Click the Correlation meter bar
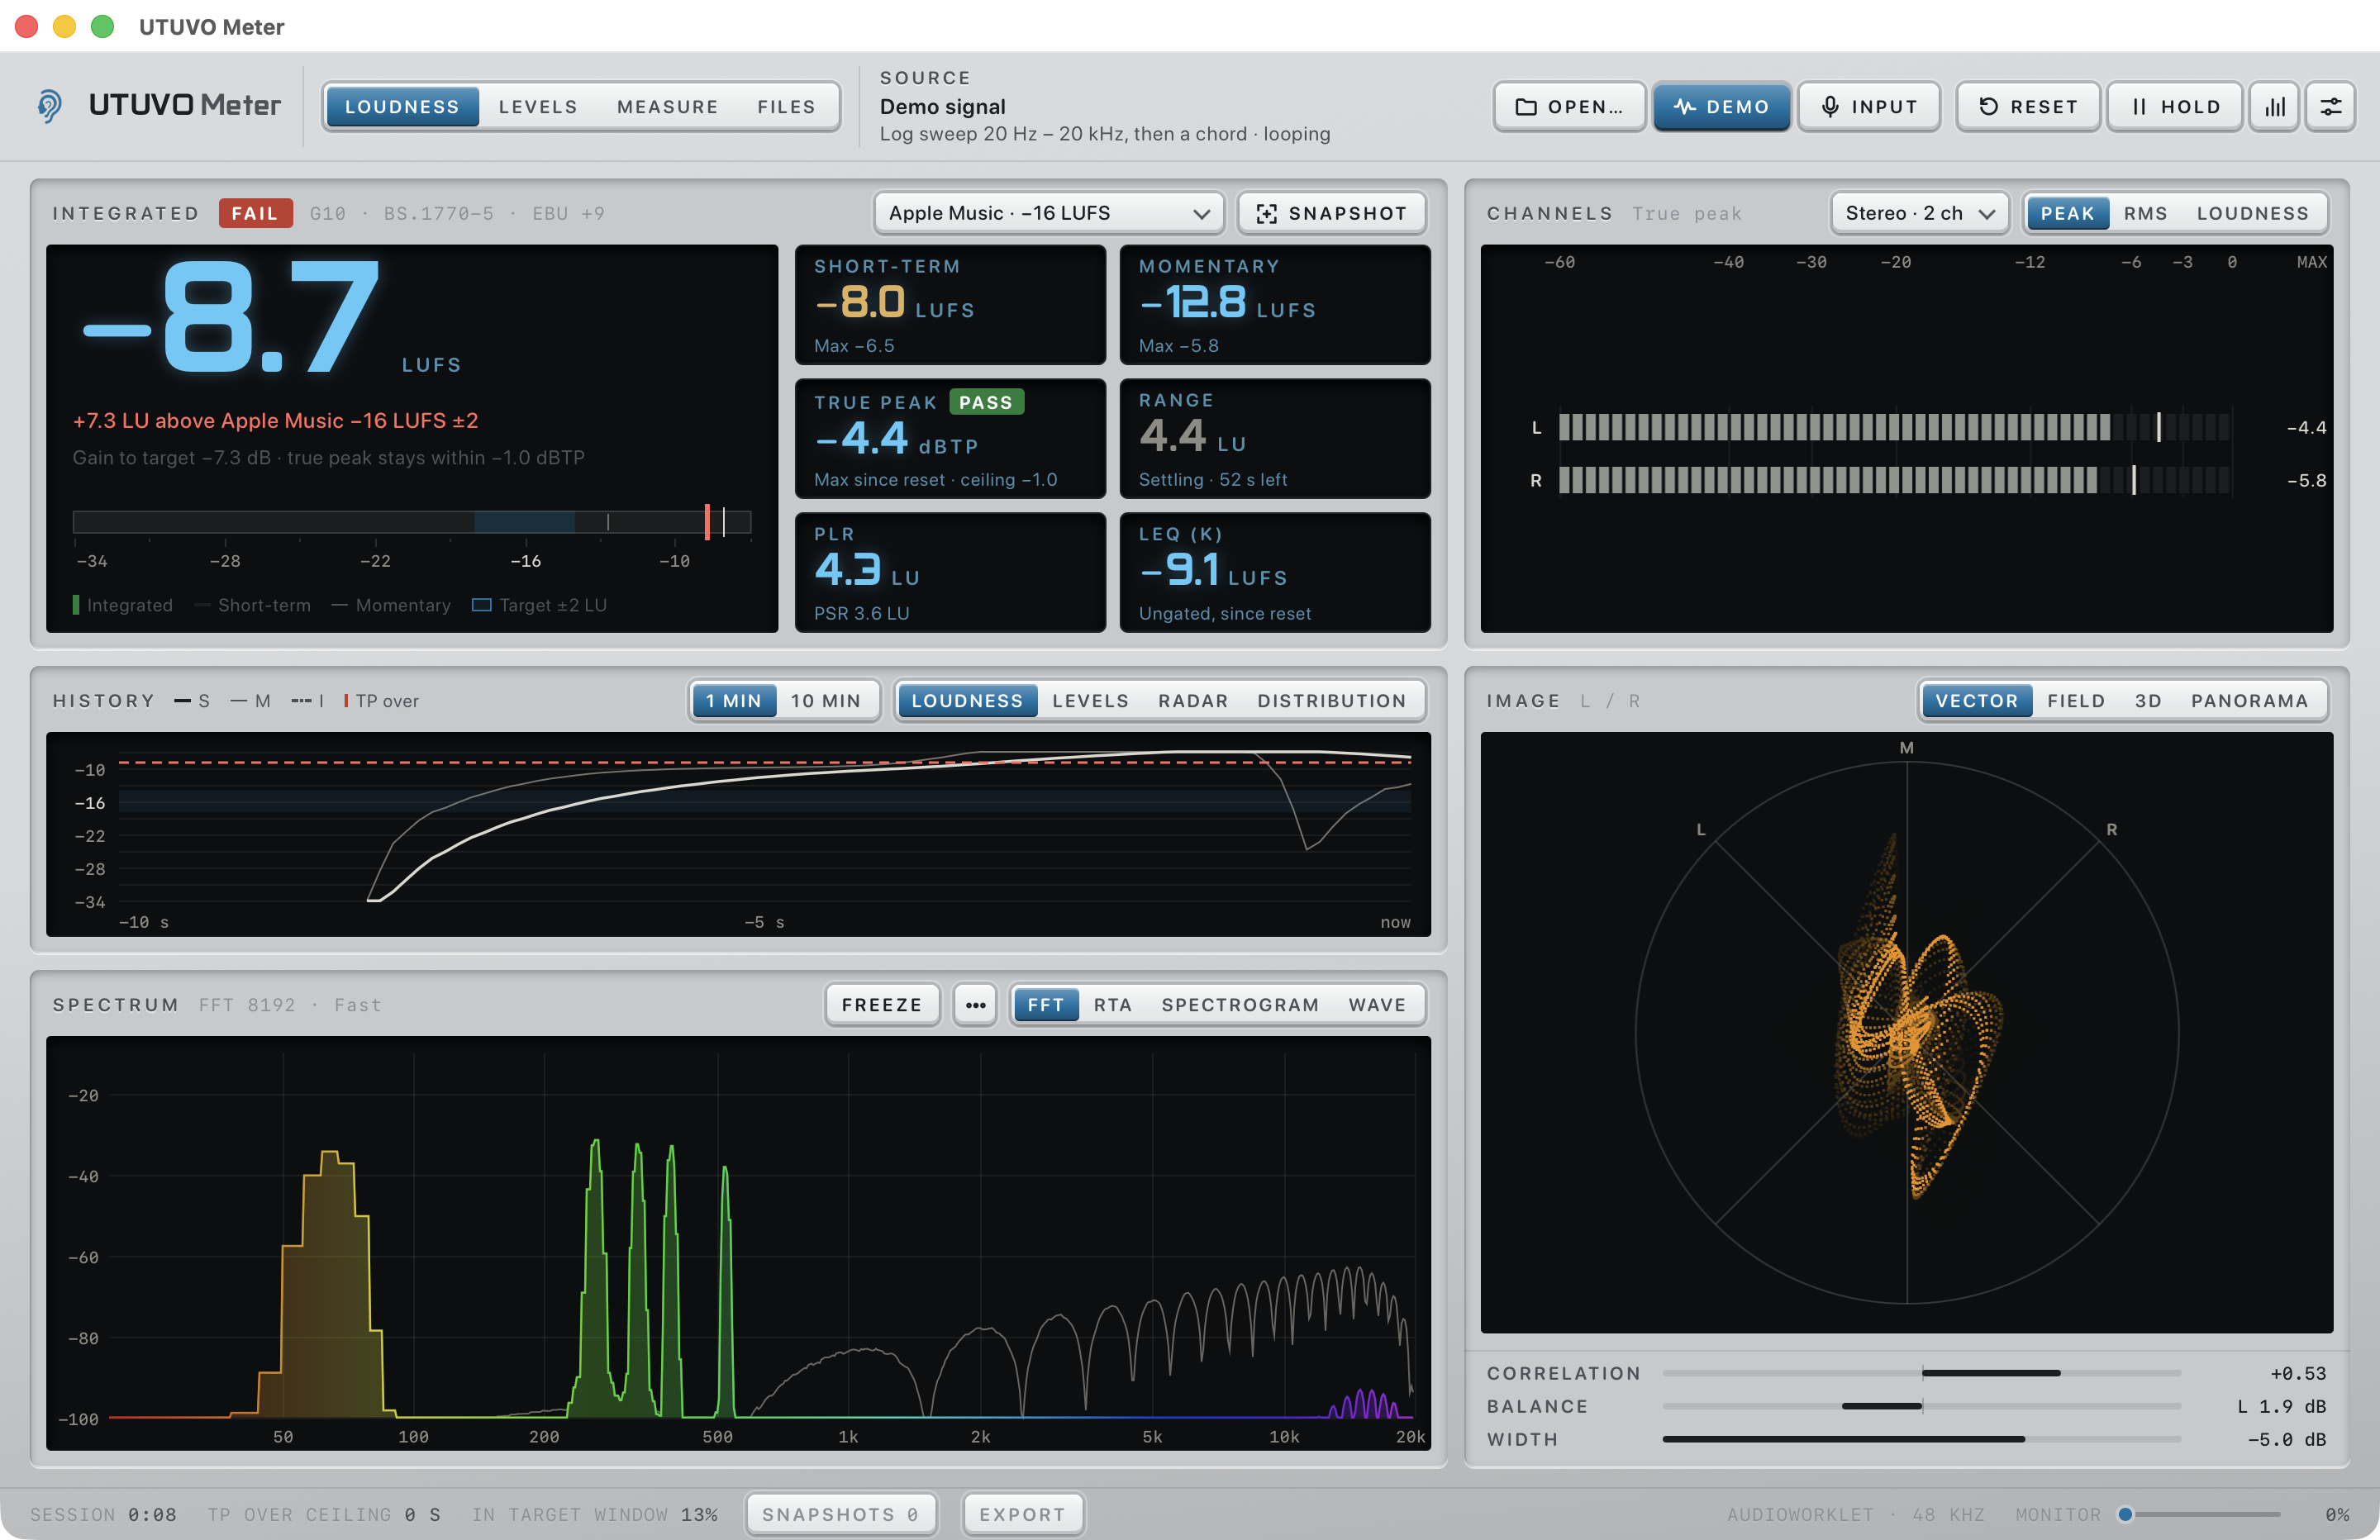The width and height of the screenshot is (2380, 1540). tap(1921, 1373)
